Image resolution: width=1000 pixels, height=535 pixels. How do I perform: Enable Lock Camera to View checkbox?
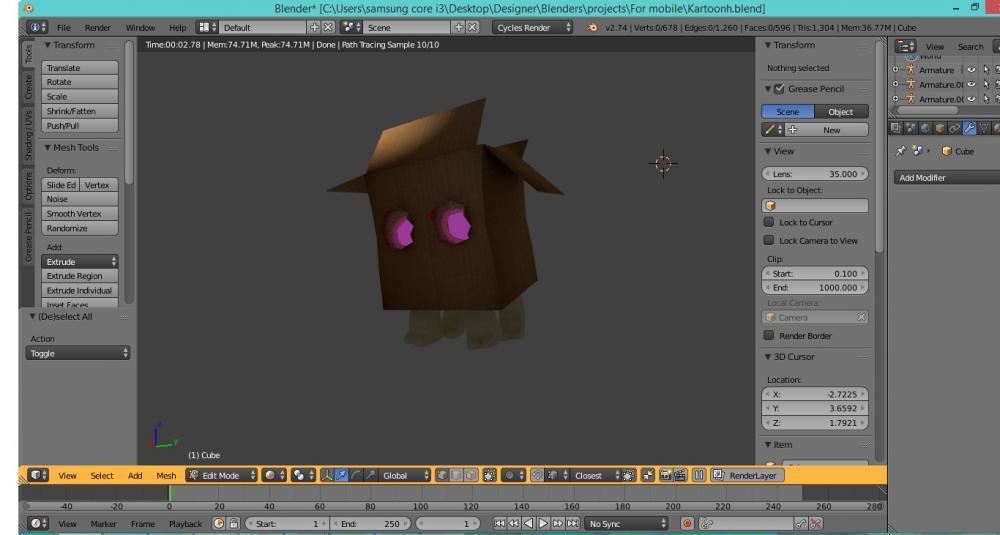[x=769, y=241]
